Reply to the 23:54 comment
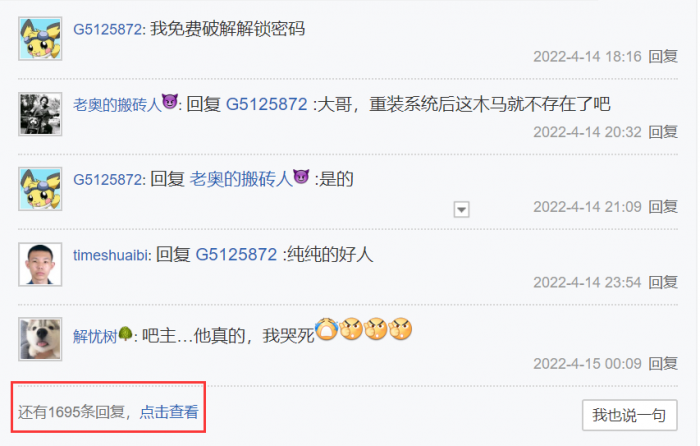Image resolution: width=700 pixels, height=446 pixels. (x=663, y=282)
